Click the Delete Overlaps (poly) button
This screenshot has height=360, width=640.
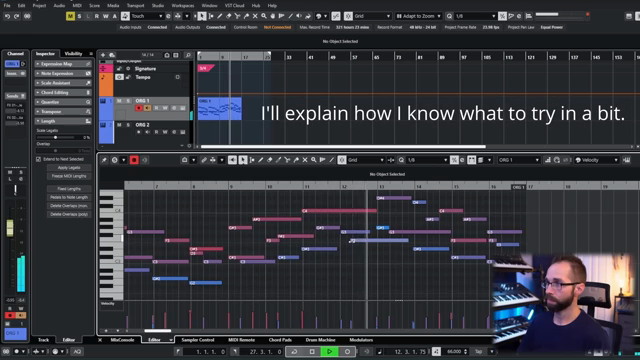69,214
